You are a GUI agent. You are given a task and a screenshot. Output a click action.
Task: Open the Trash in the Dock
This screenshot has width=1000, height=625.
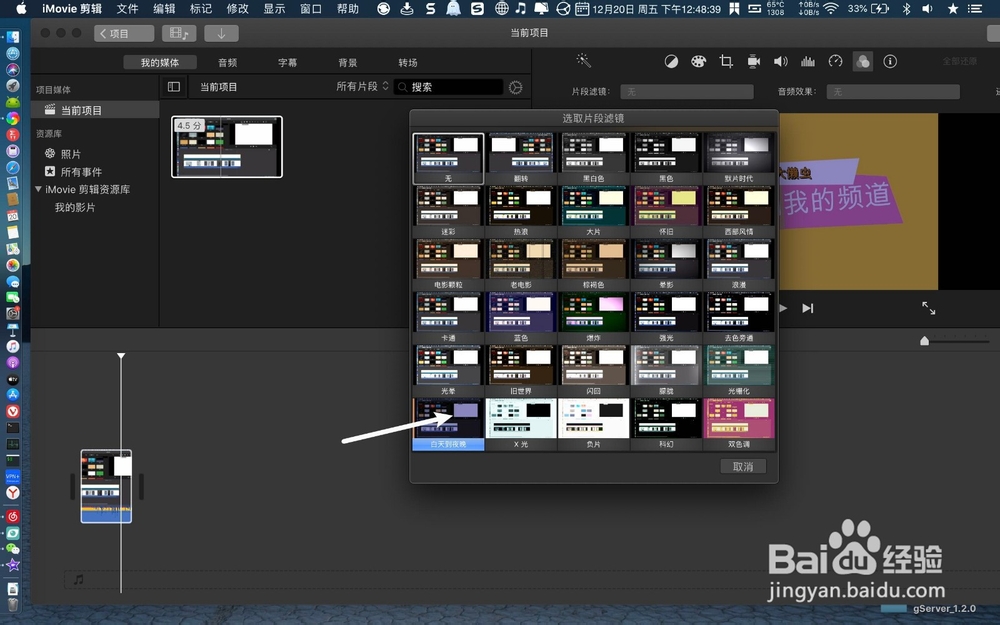coord(13,605)
